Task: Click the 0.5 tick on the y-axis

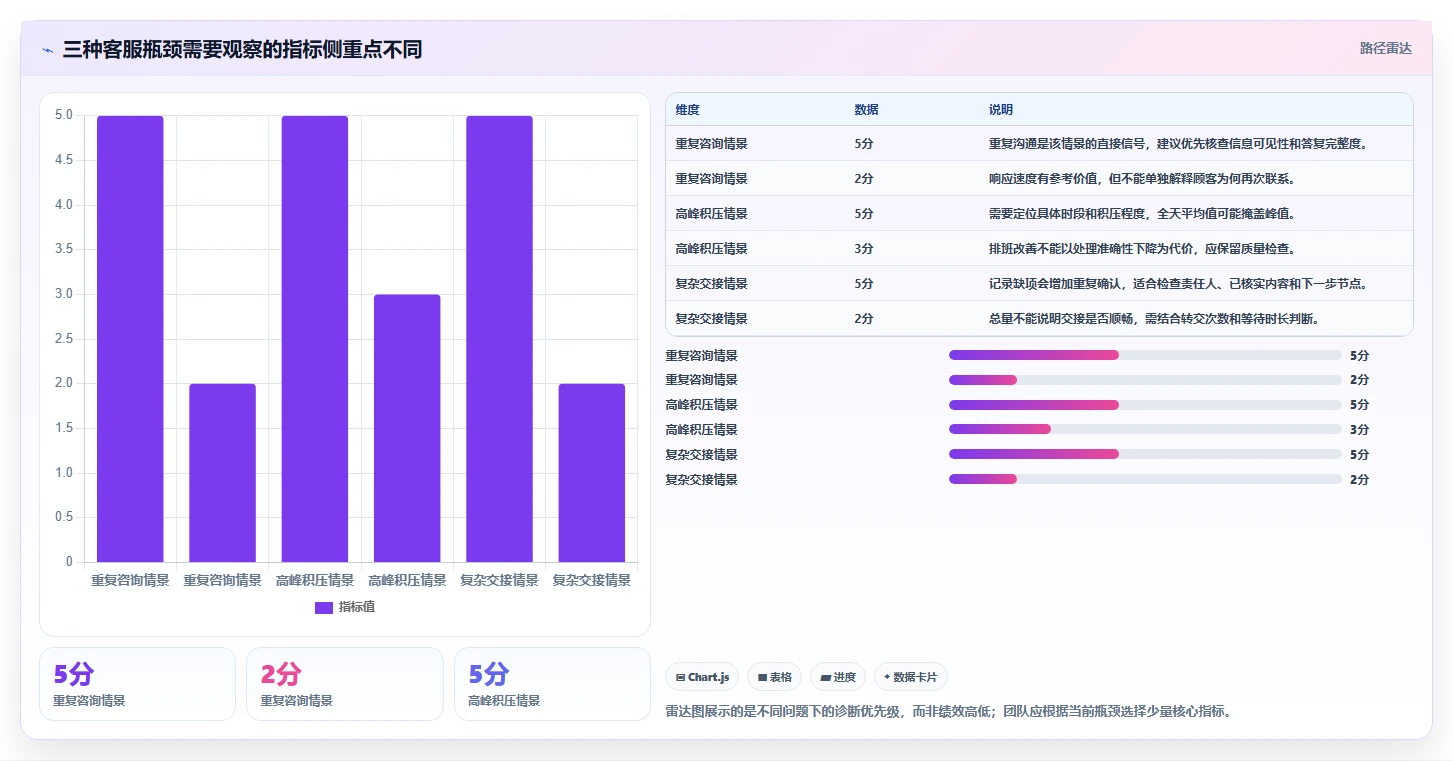Action: point(63,517)
